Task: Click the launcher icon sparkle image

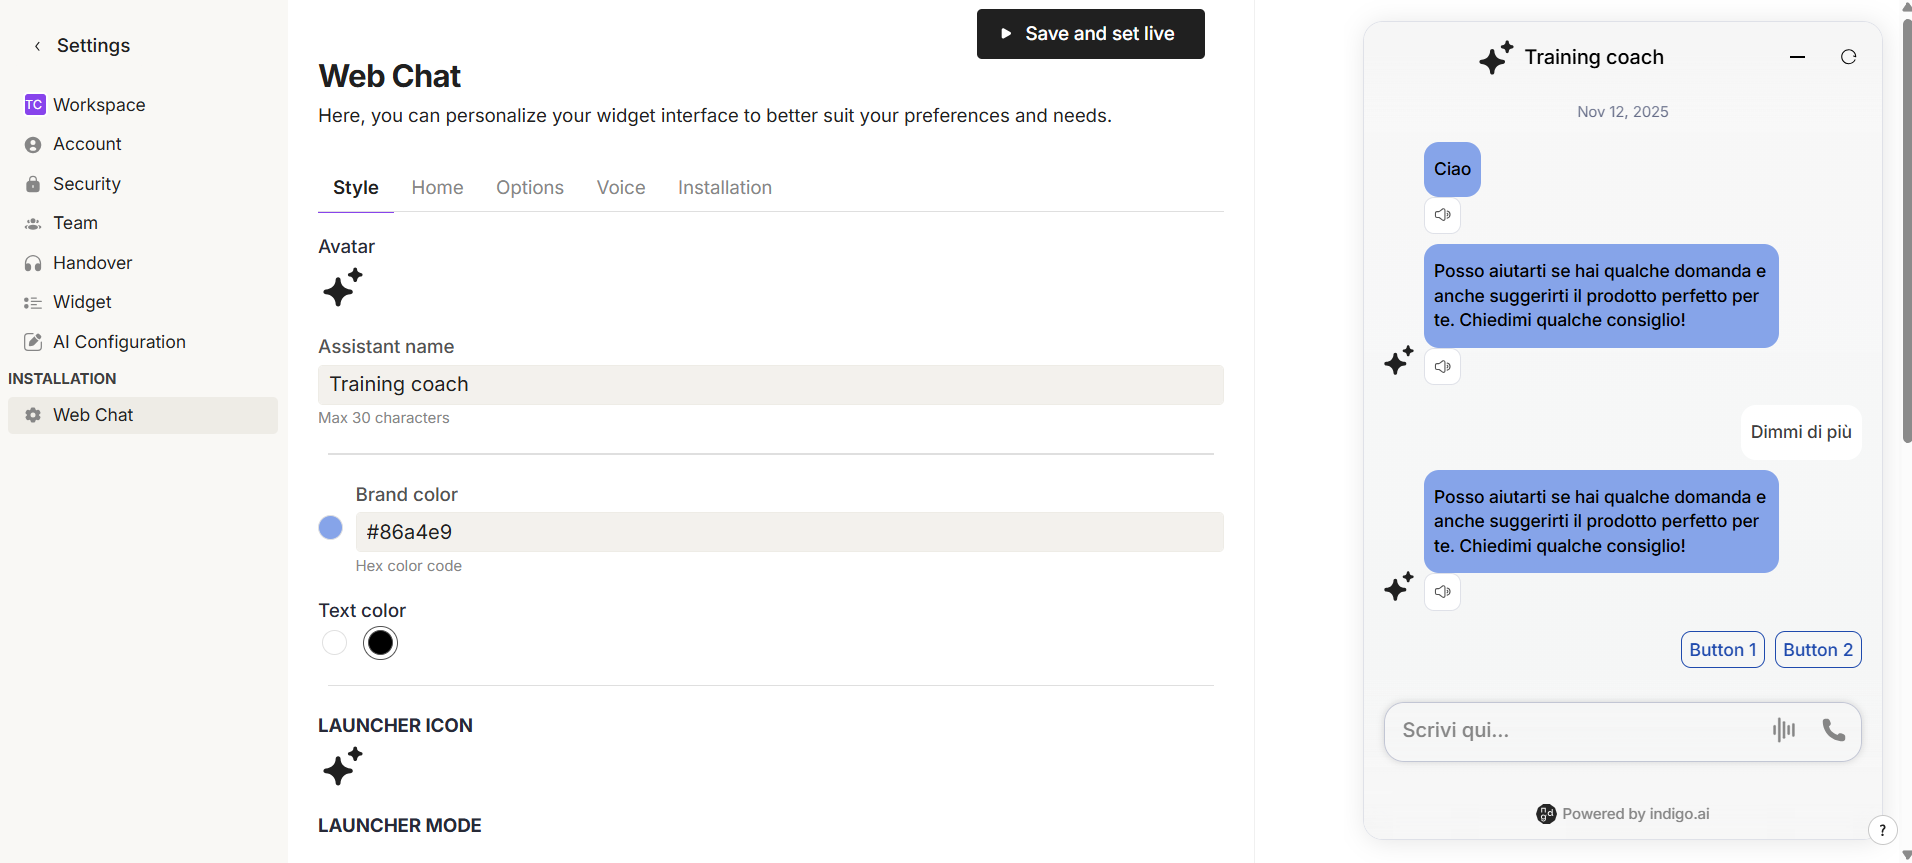Action: pyautogui.click(x=342, y=767)
